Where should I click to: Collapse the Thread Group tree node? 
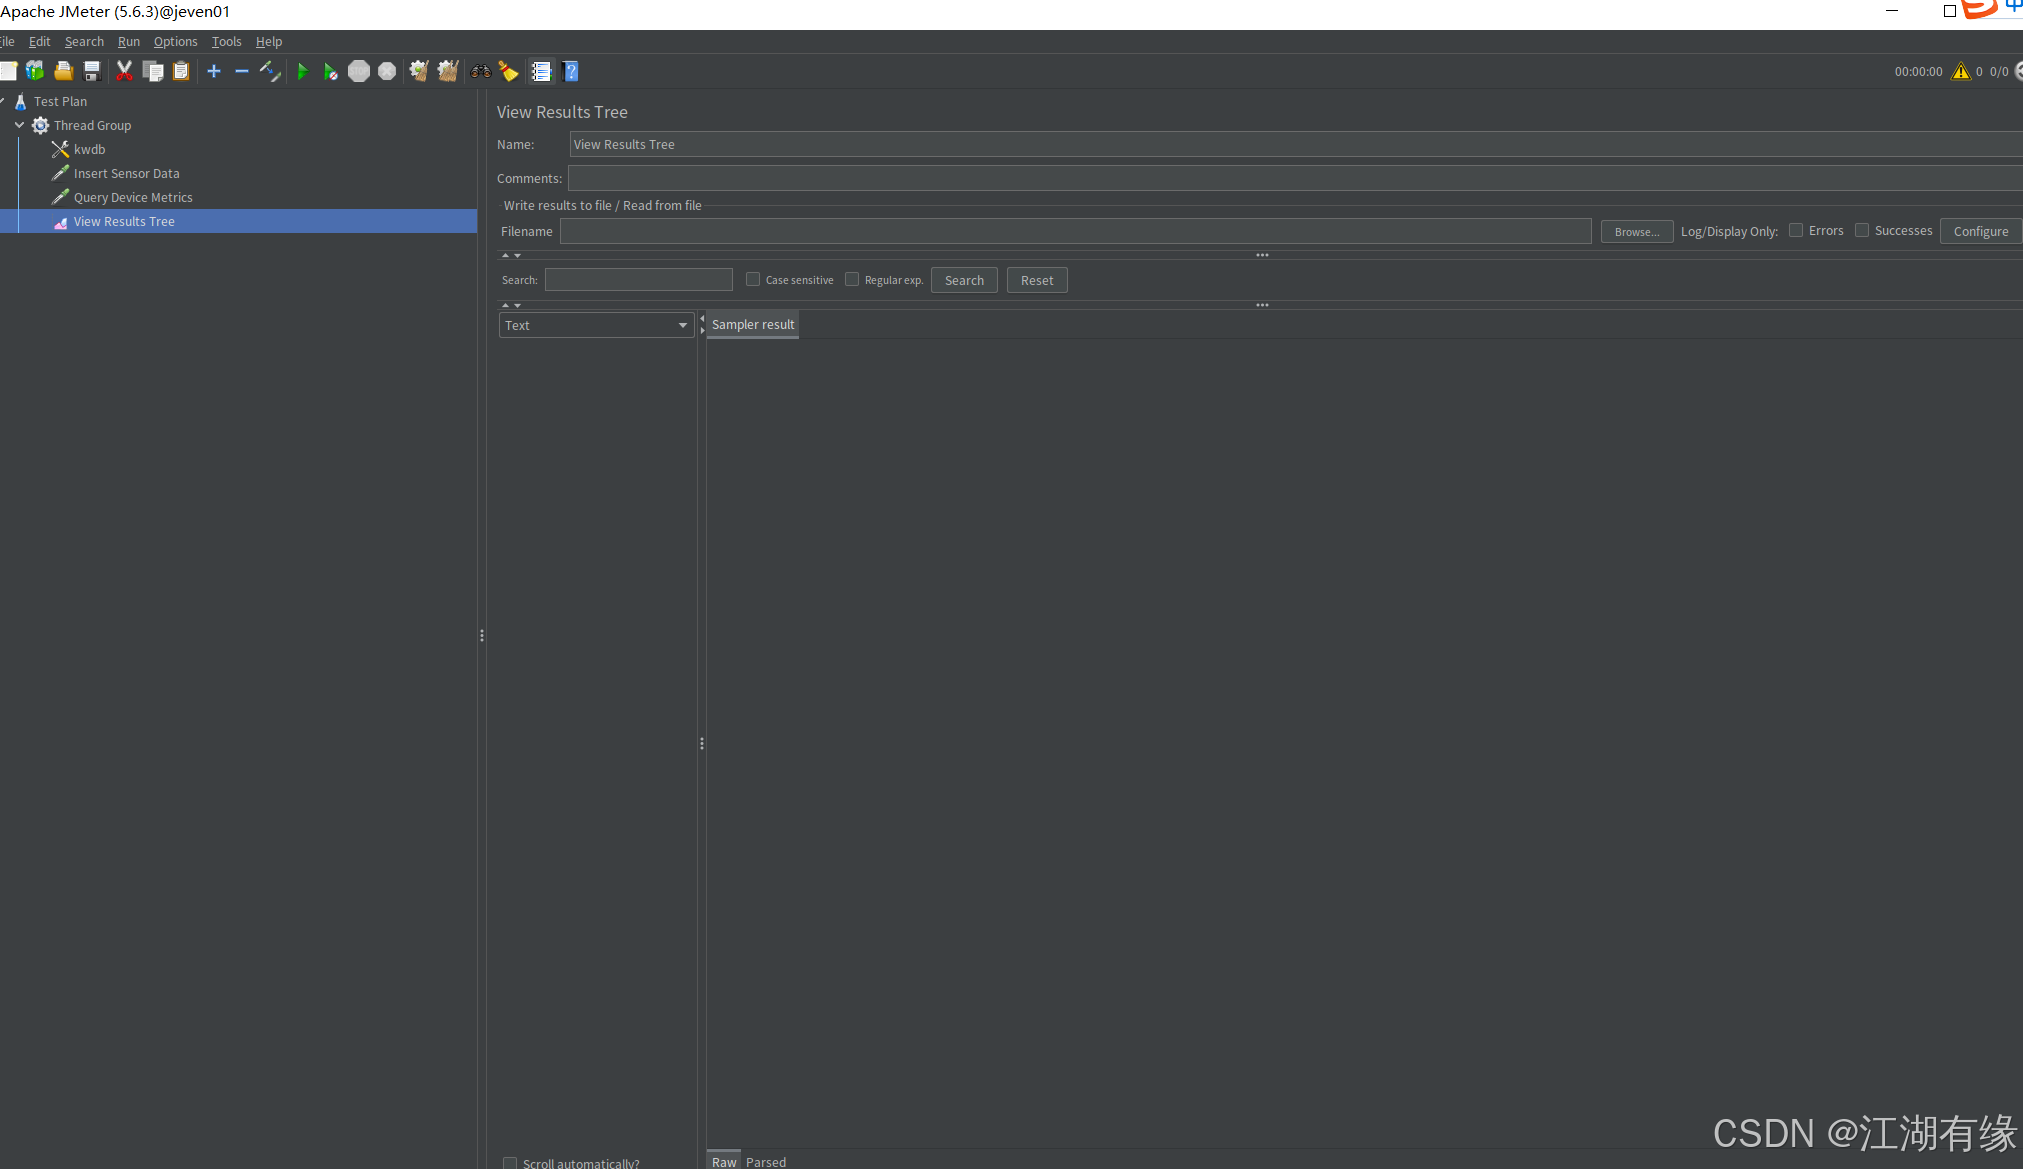pyautogui.click(x=19, y=125)
